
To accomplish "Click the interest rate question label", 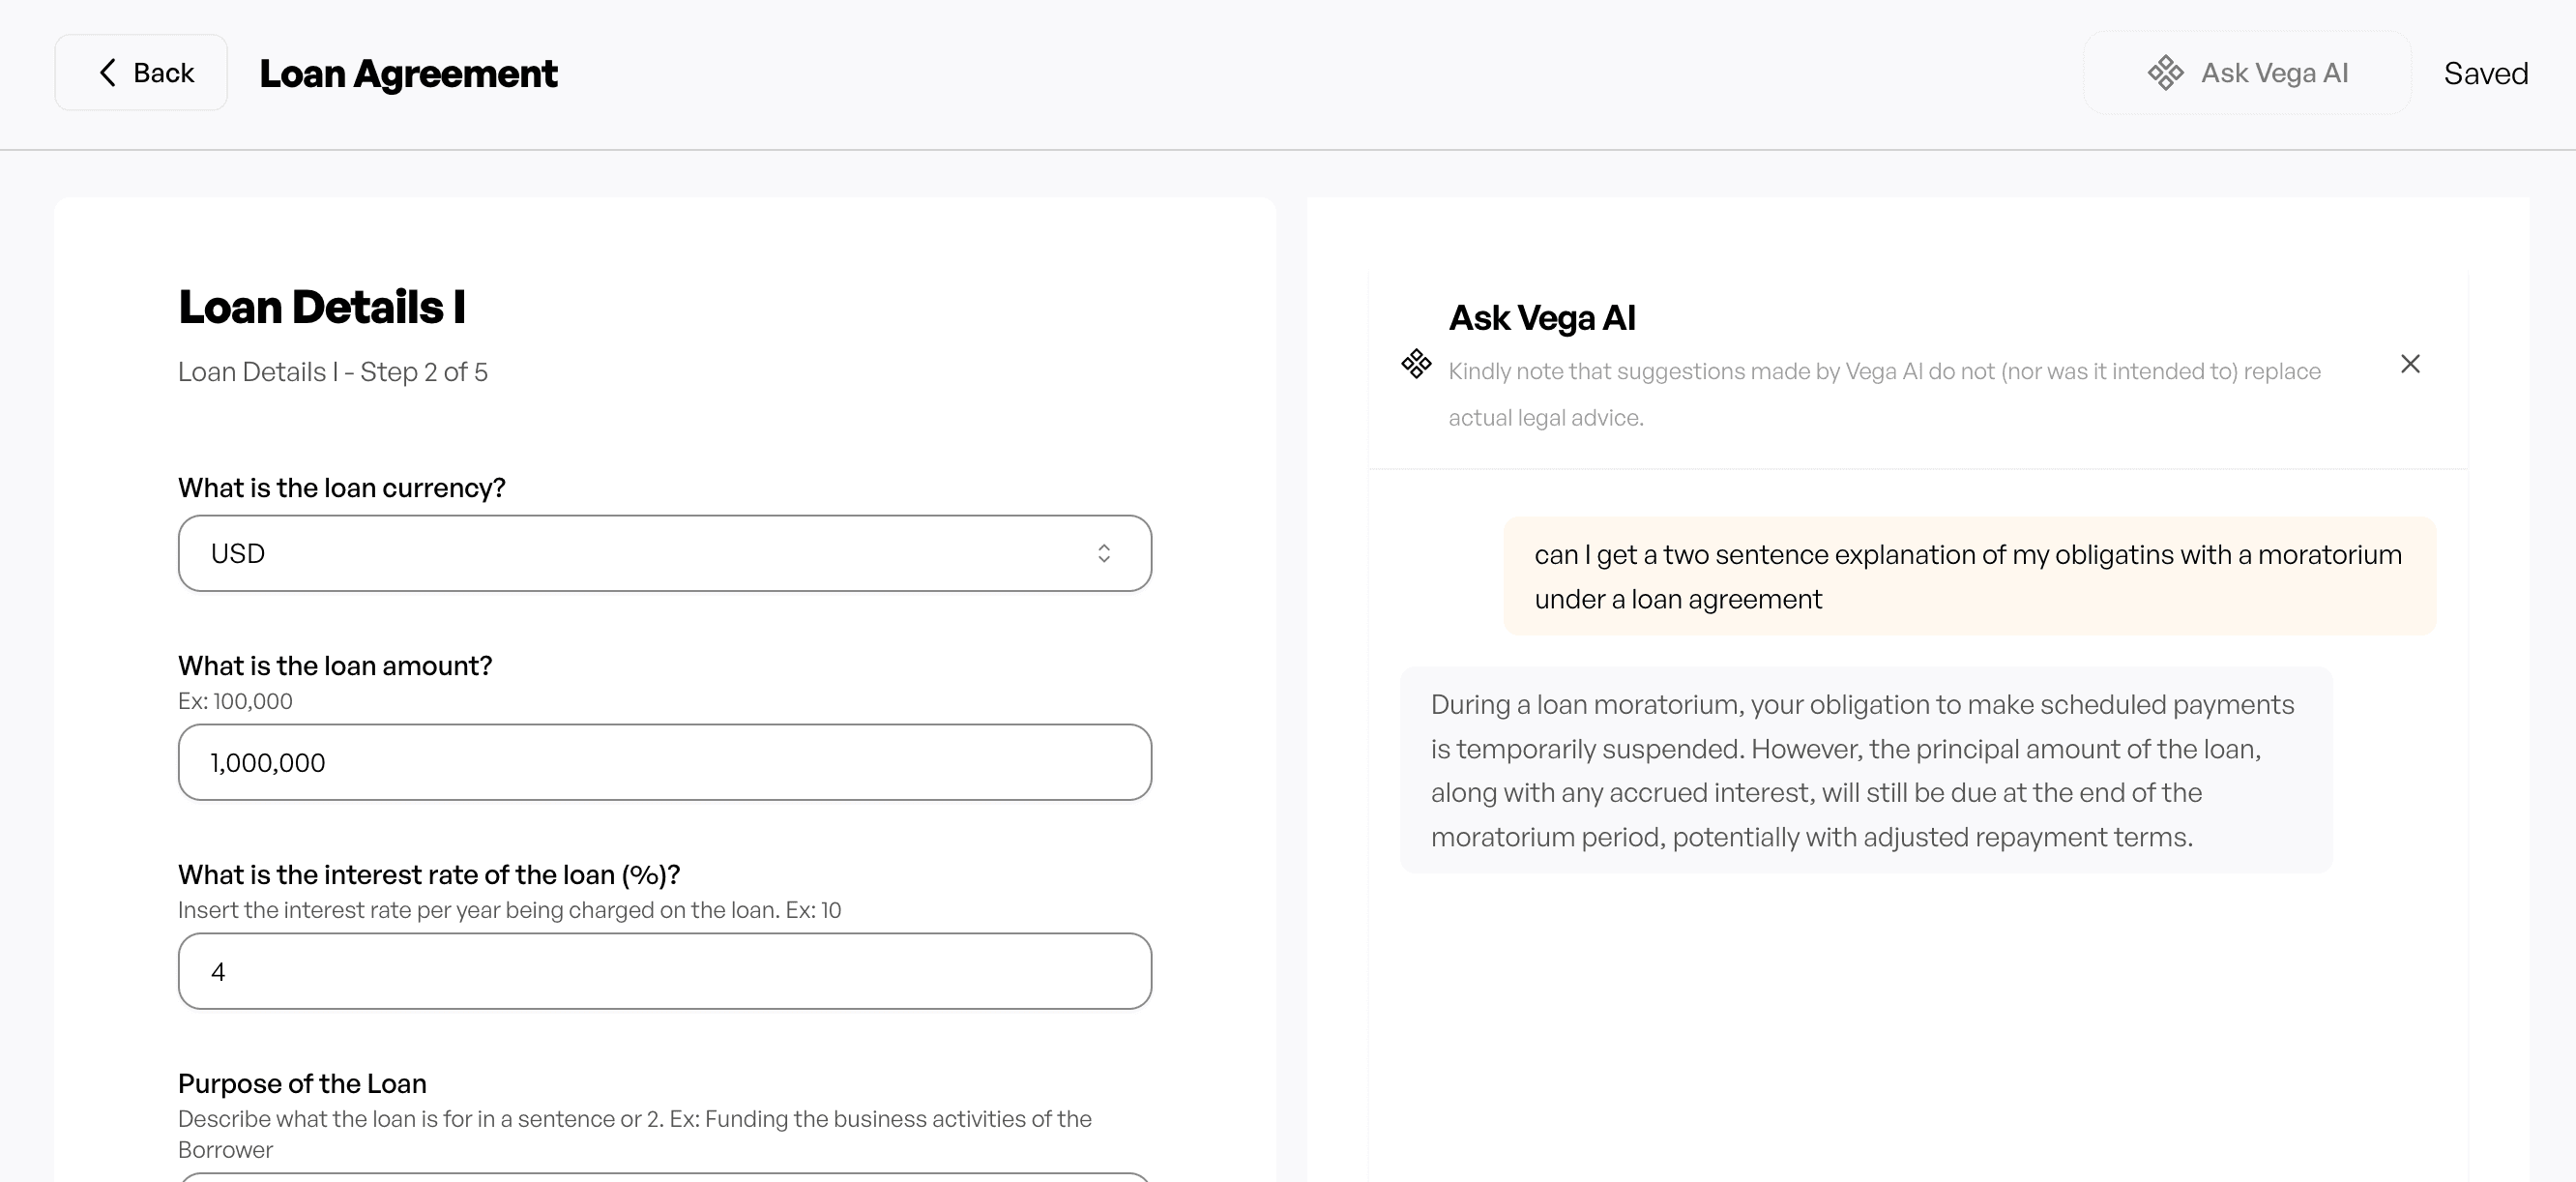I will pos(429,875).
